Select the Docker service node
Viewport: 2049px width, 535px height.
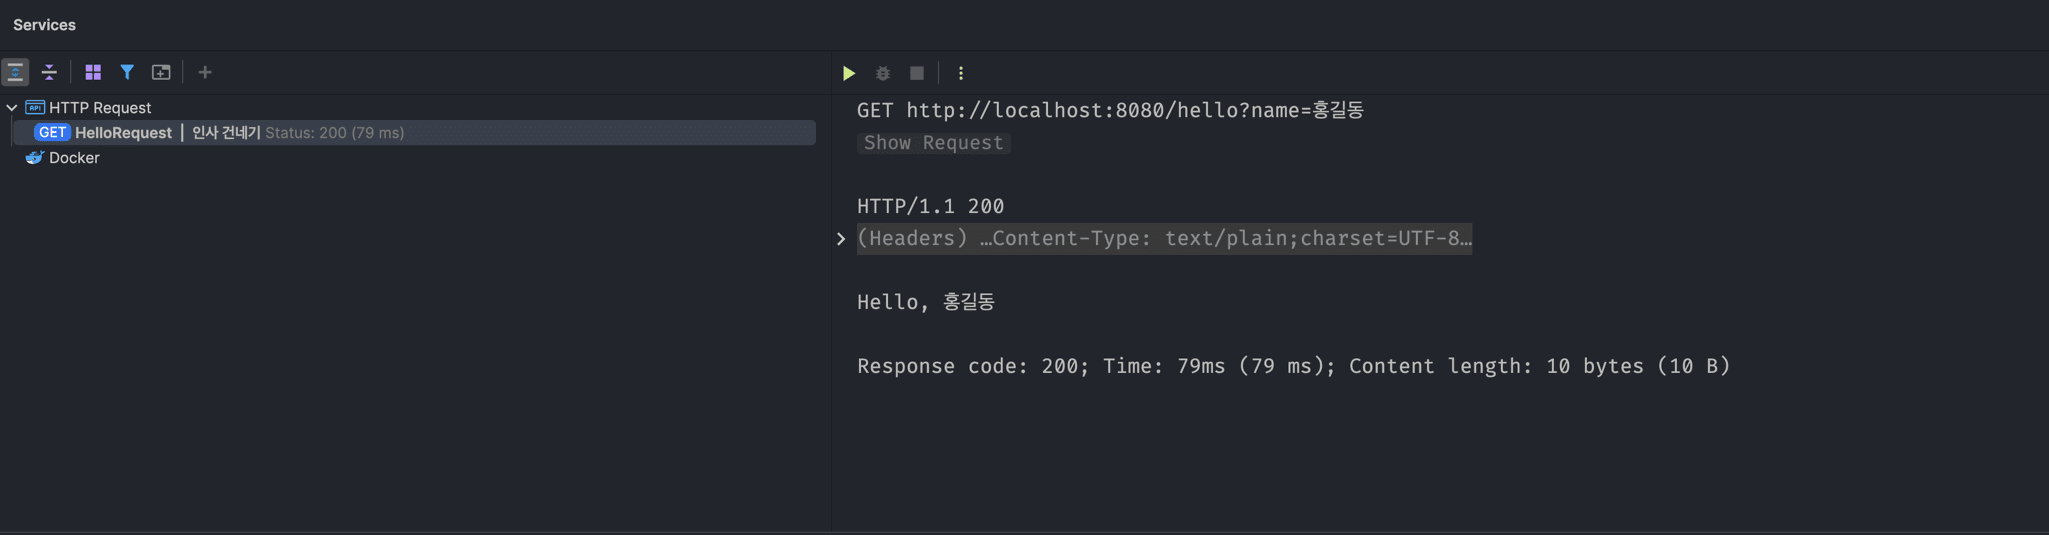(74, 158)
